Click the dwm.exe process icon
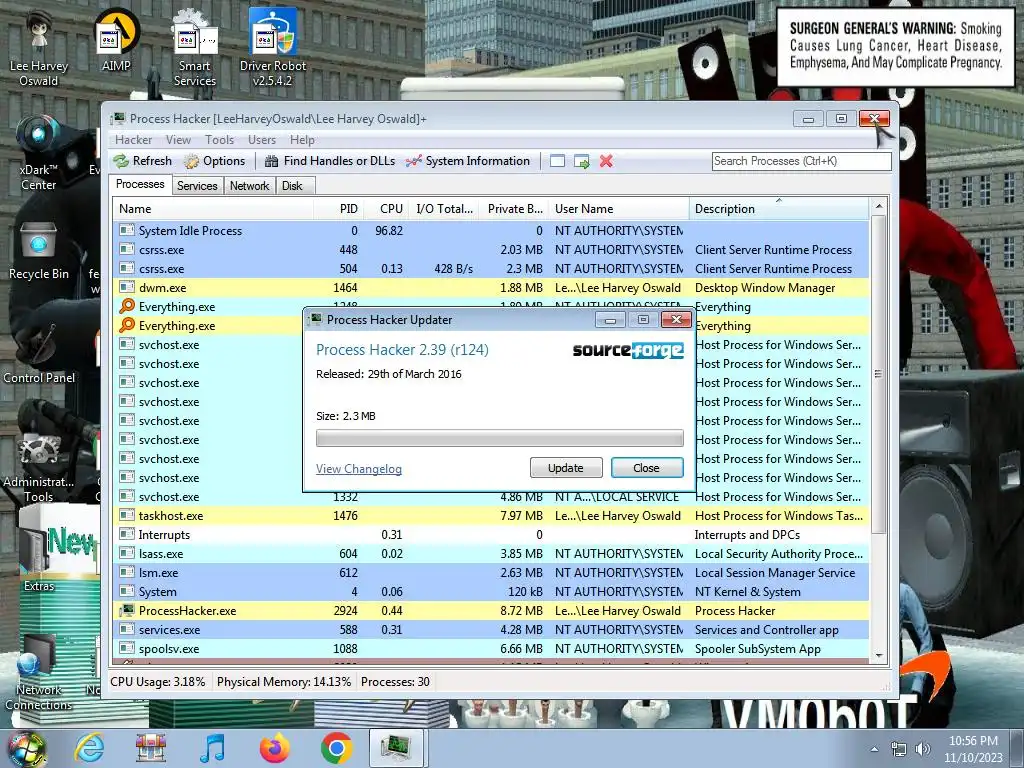 coord(127,287)
